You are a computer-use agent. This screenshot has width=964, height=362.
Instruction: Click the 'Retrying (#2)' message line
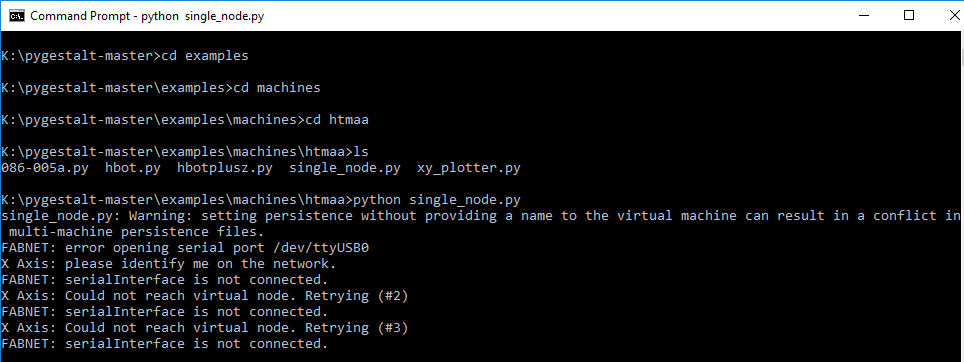pos(205,296)
